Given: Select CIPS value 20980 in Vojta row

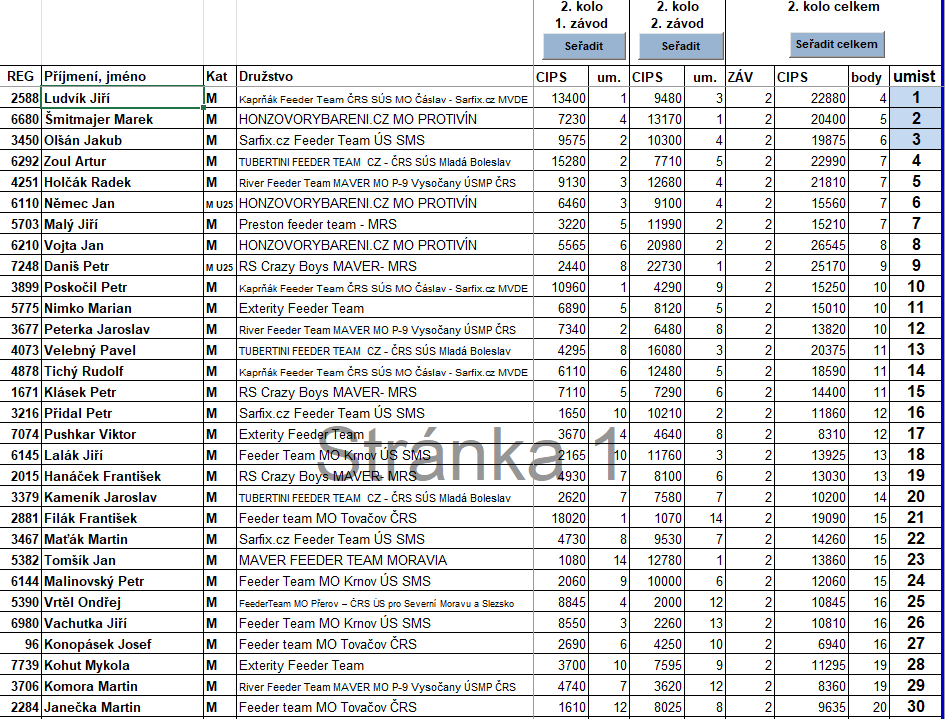Looking at the screenshot, I should (x=658, y=245).
